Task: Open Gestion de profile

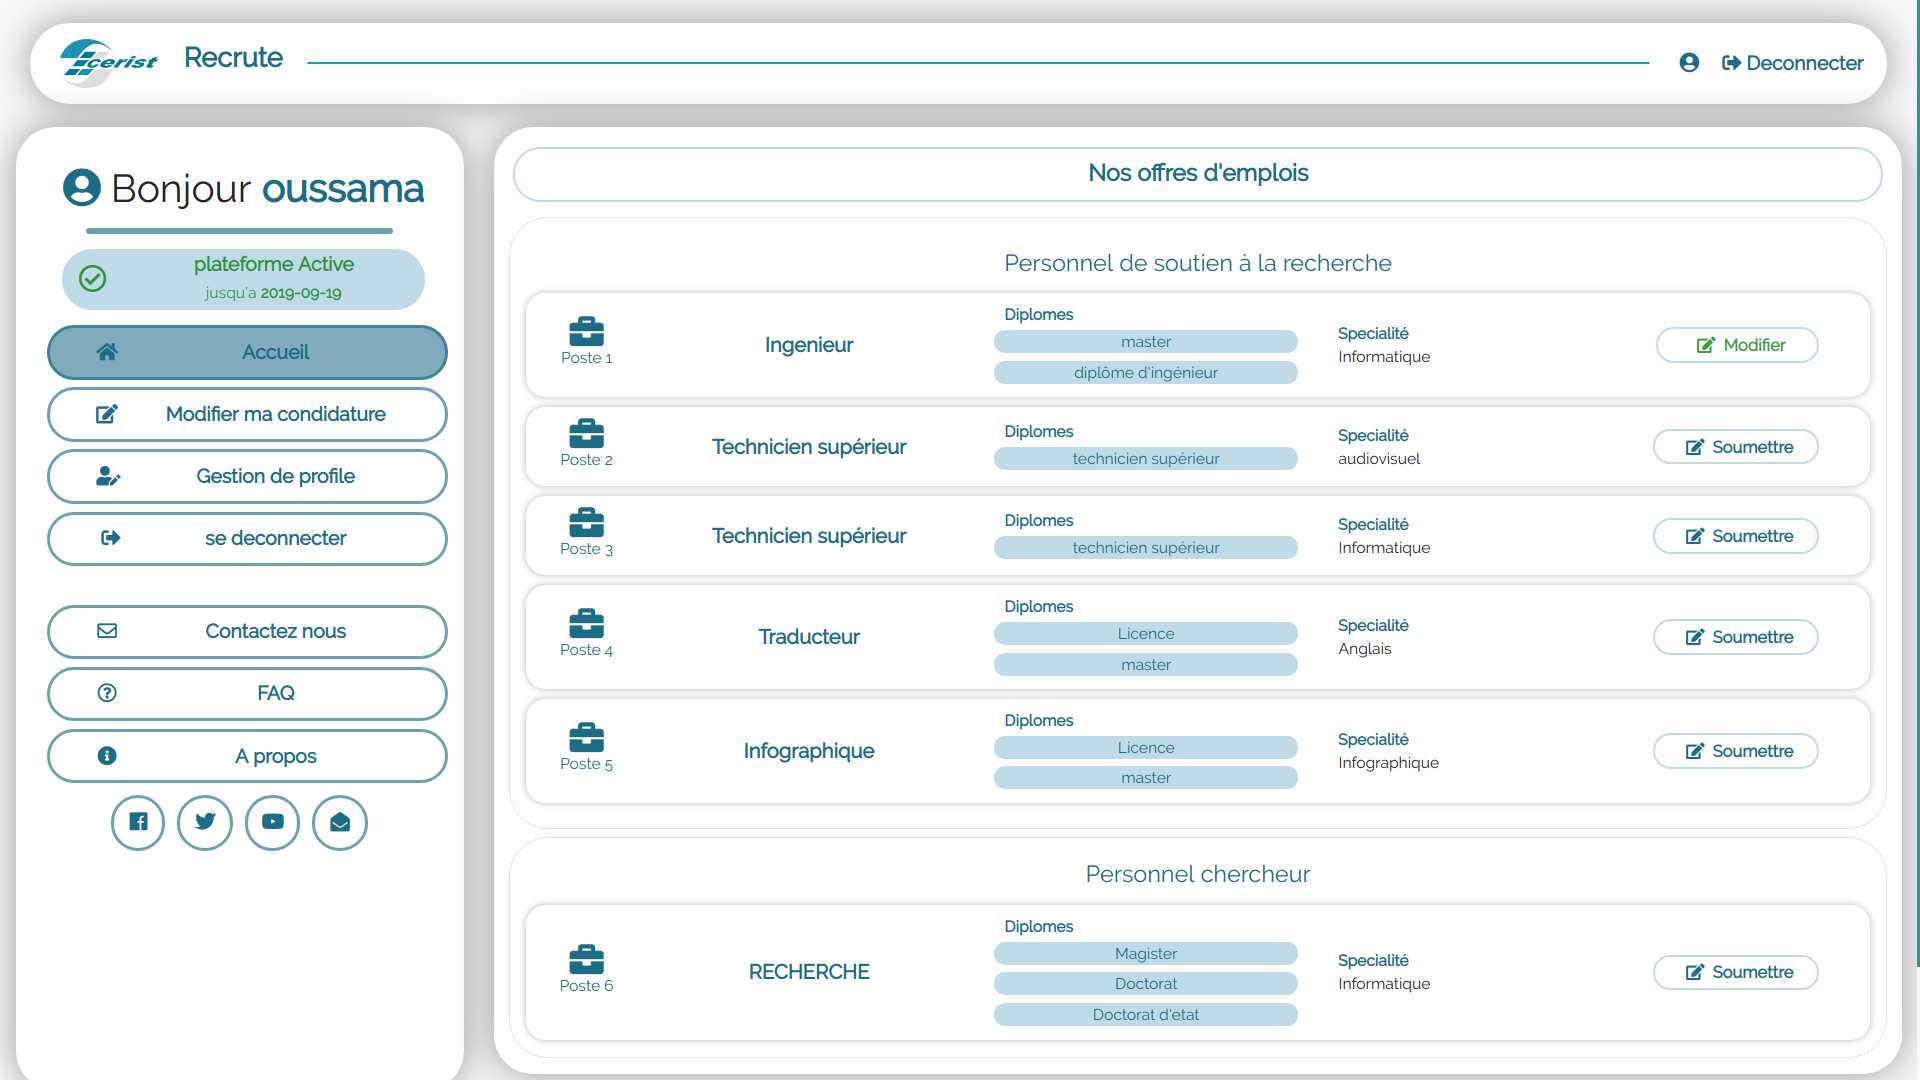Action: point(247,476)
